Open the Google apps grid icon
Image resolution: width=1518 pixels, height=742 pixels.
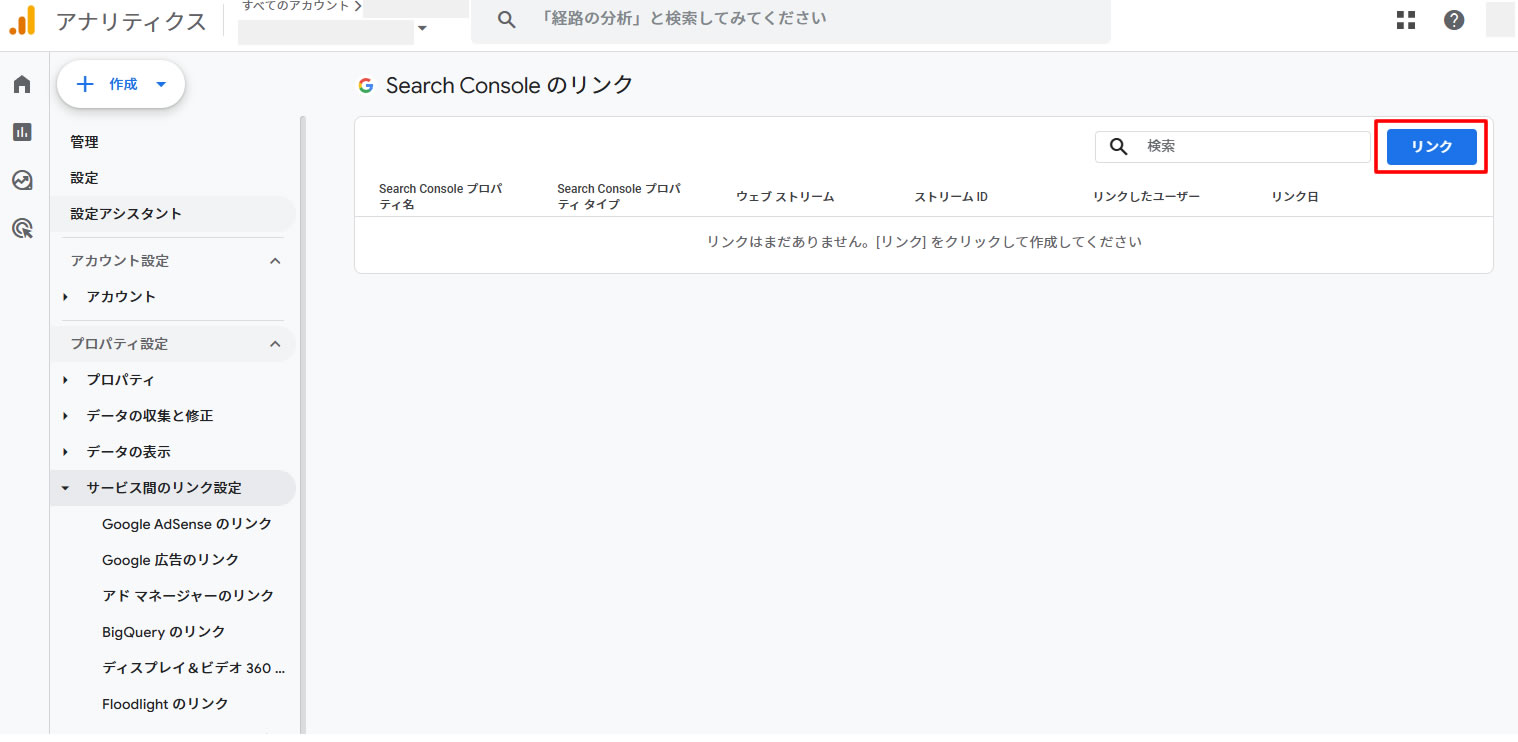tap(1406, 20)
